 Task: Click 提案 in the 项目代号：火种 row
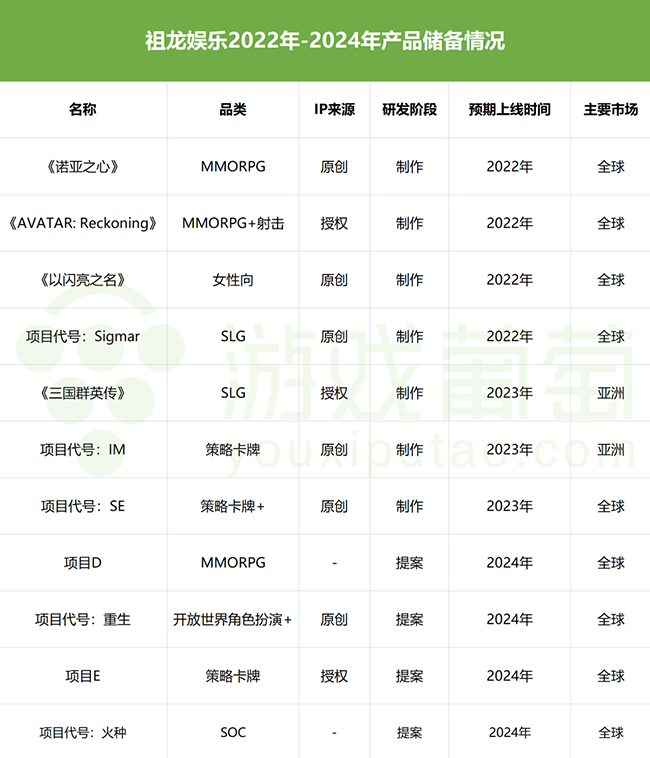pyautogui.click(x=409, y=732)
